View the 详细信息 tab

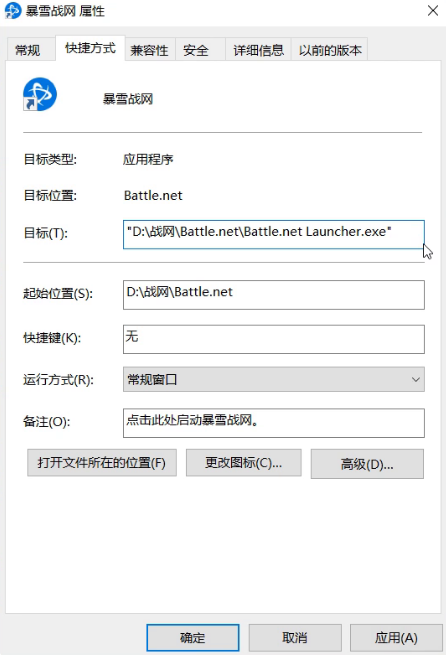tap(258, 50)
